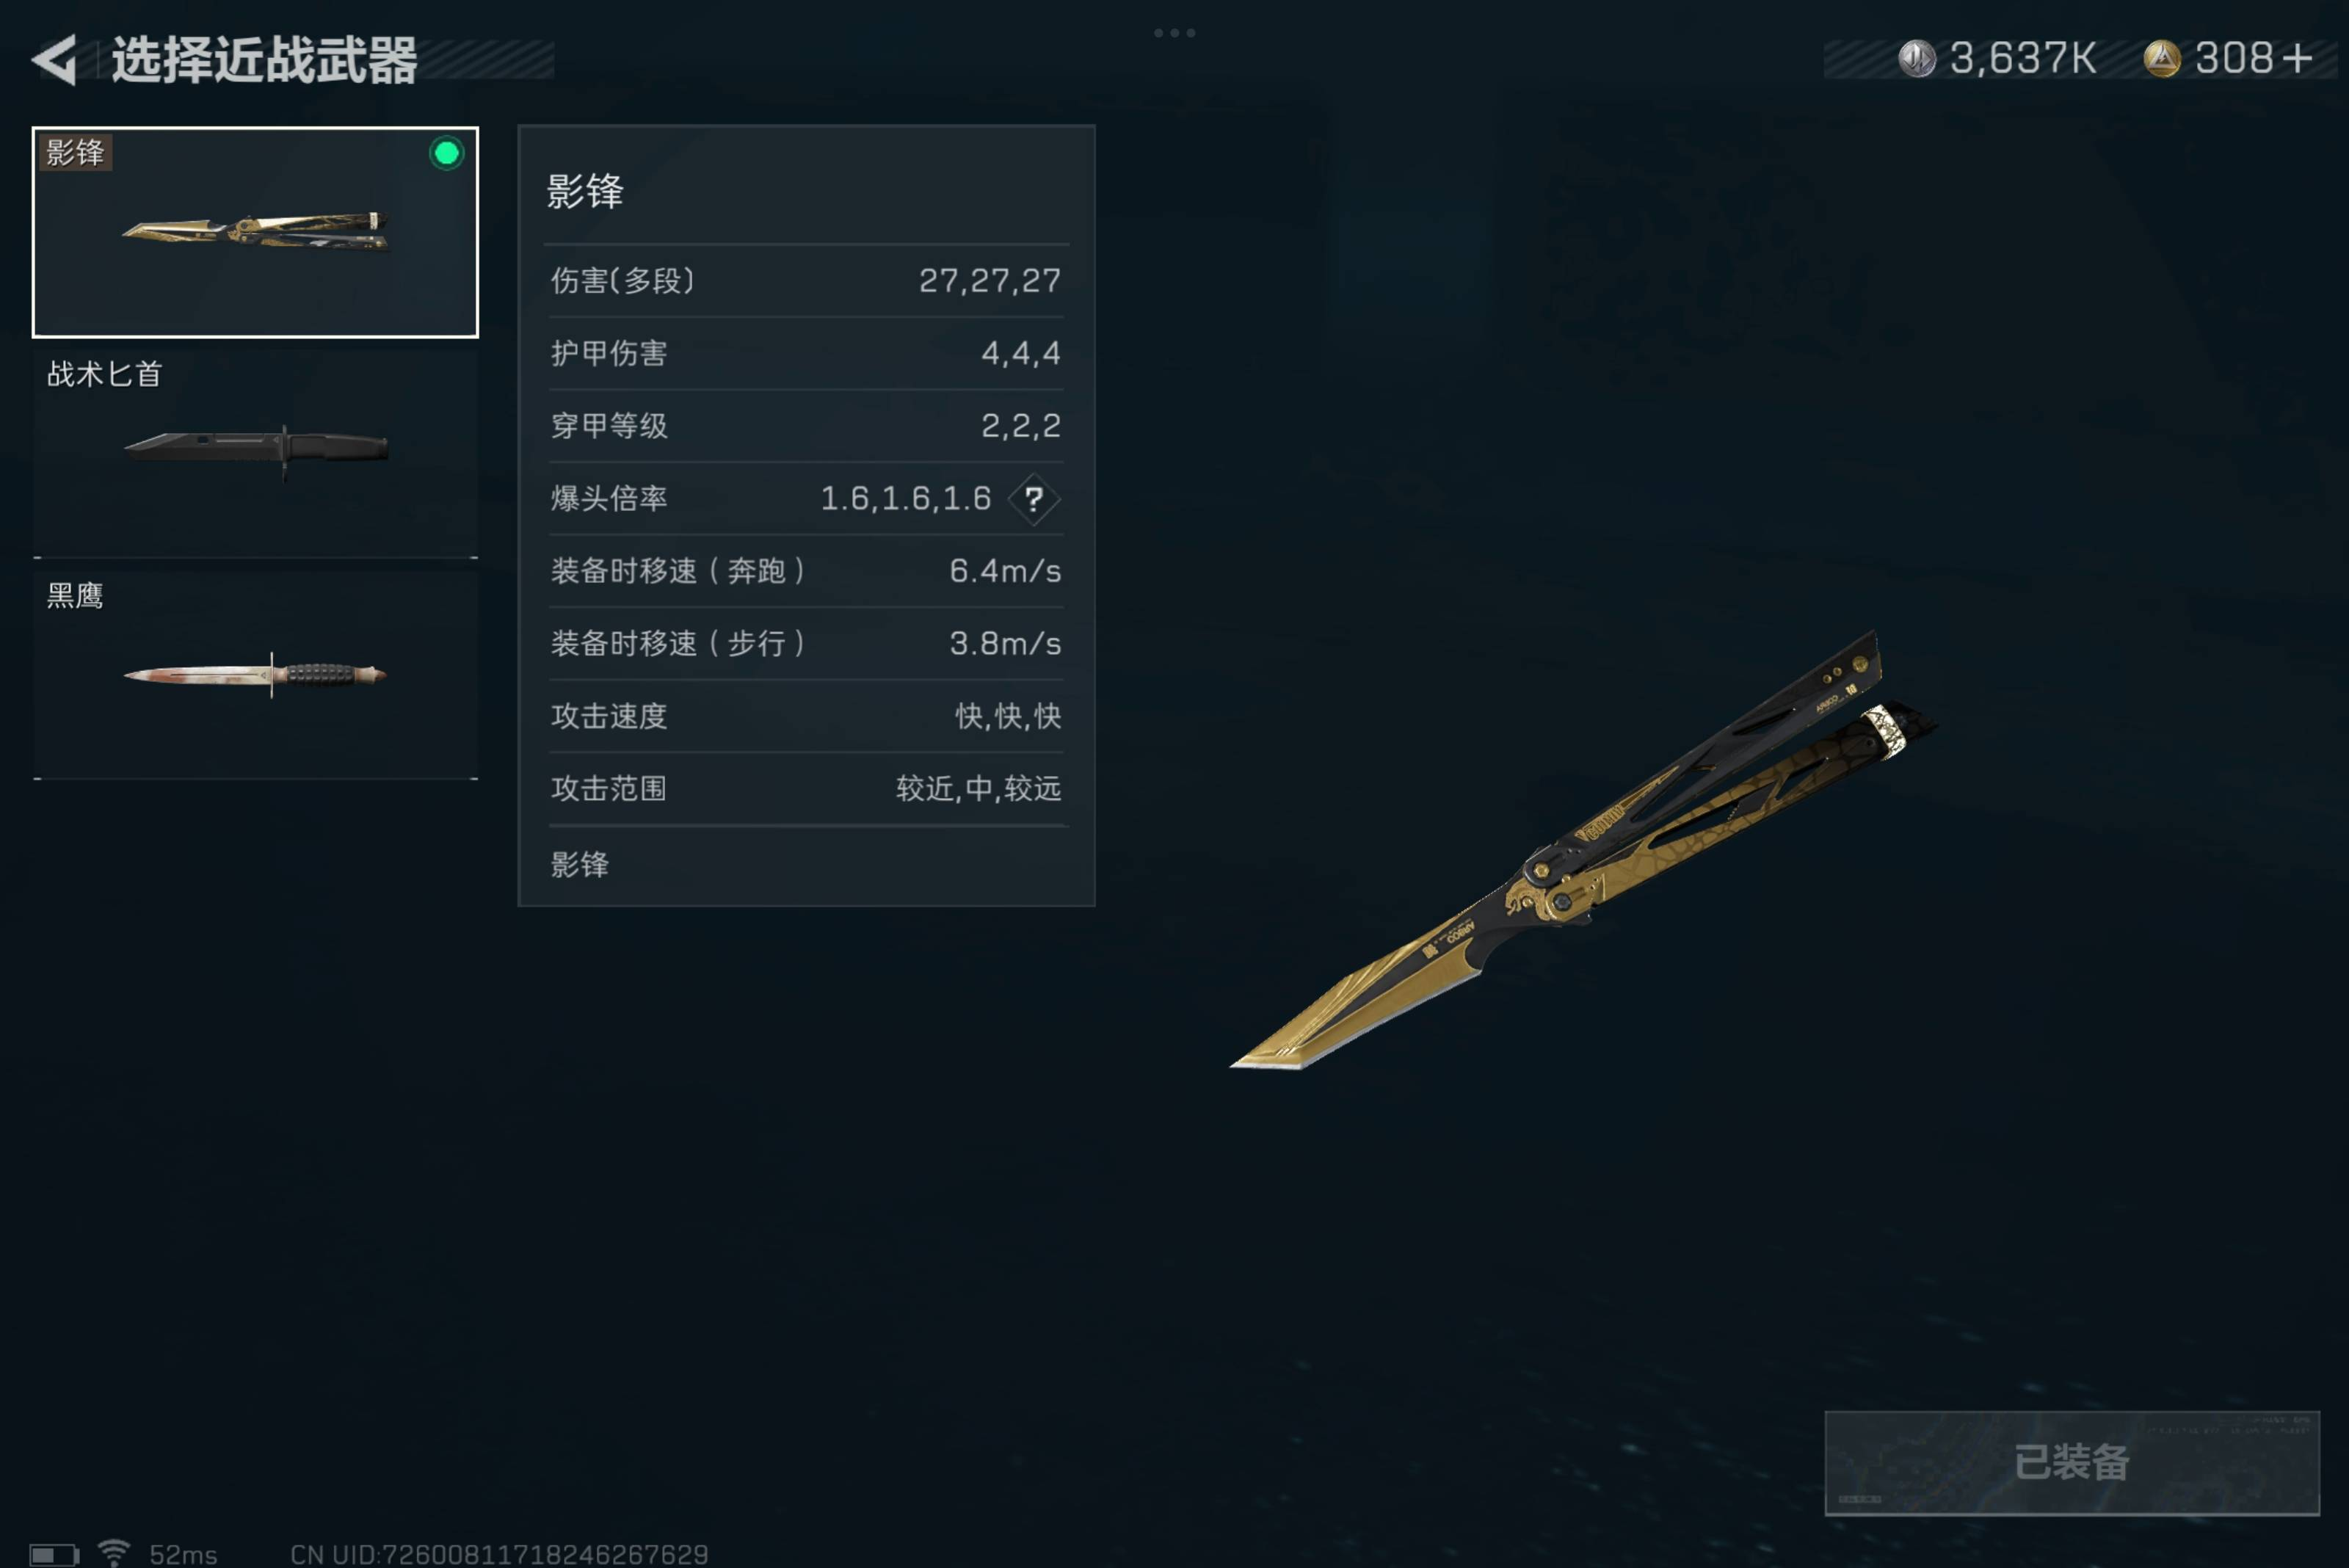Tap the silver currency coin icon
This screenshot has height=1568, width=2349.
(1916, 58)
